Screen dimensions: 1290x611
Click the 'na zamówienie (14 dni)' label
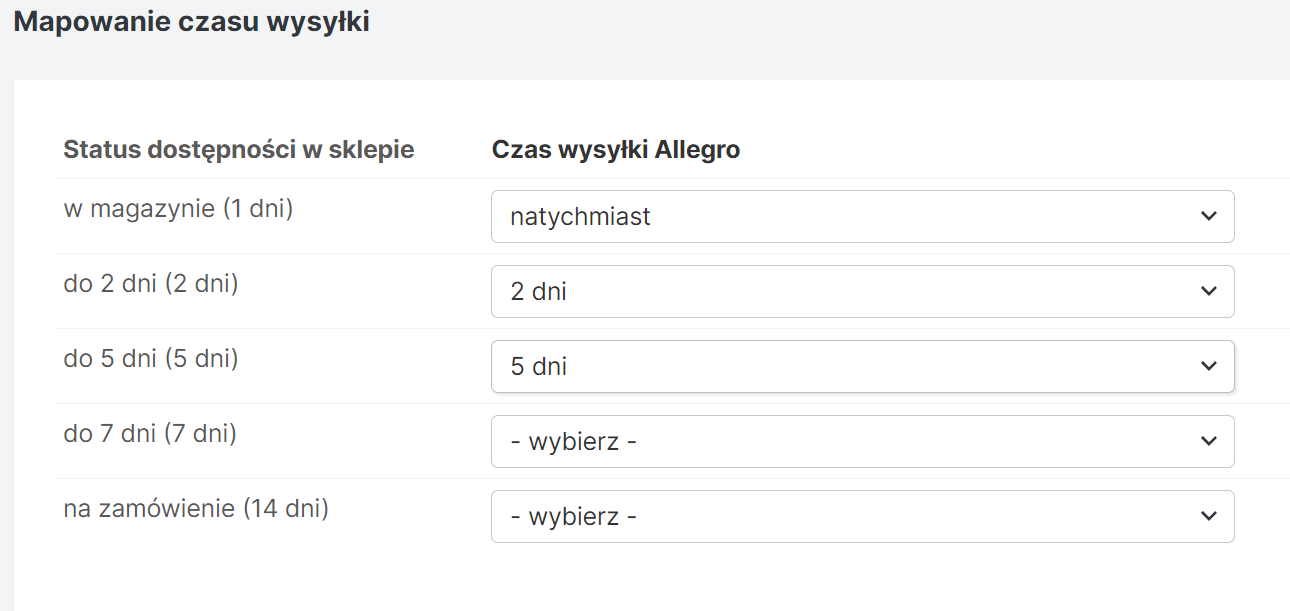[x=196, y=508]
